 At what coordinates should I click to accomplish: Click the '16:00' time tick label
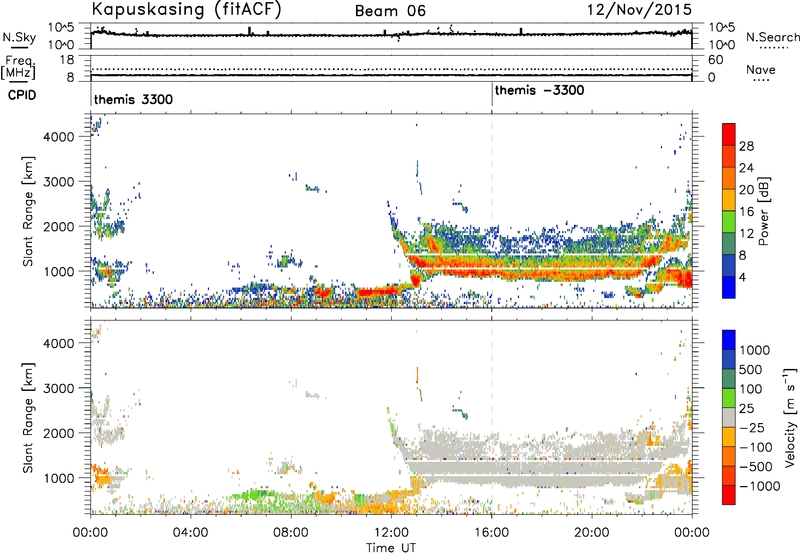[x=491, y=533]
